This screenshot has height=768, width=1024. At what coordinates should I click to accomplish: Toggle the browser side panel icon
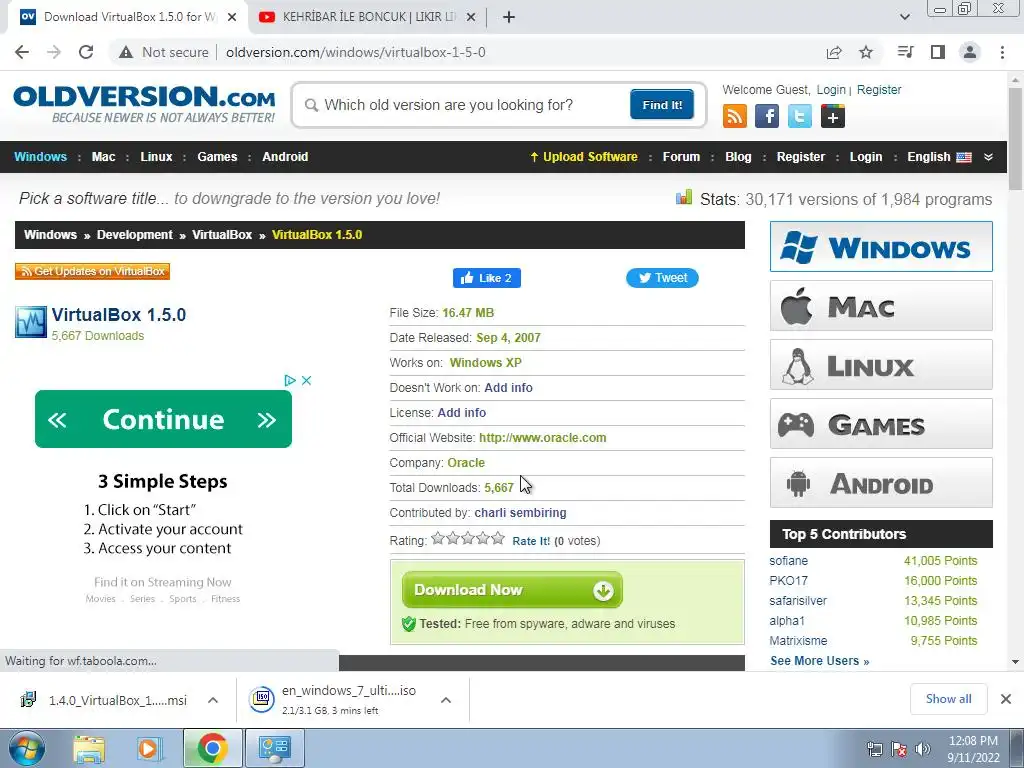point(938,52)
